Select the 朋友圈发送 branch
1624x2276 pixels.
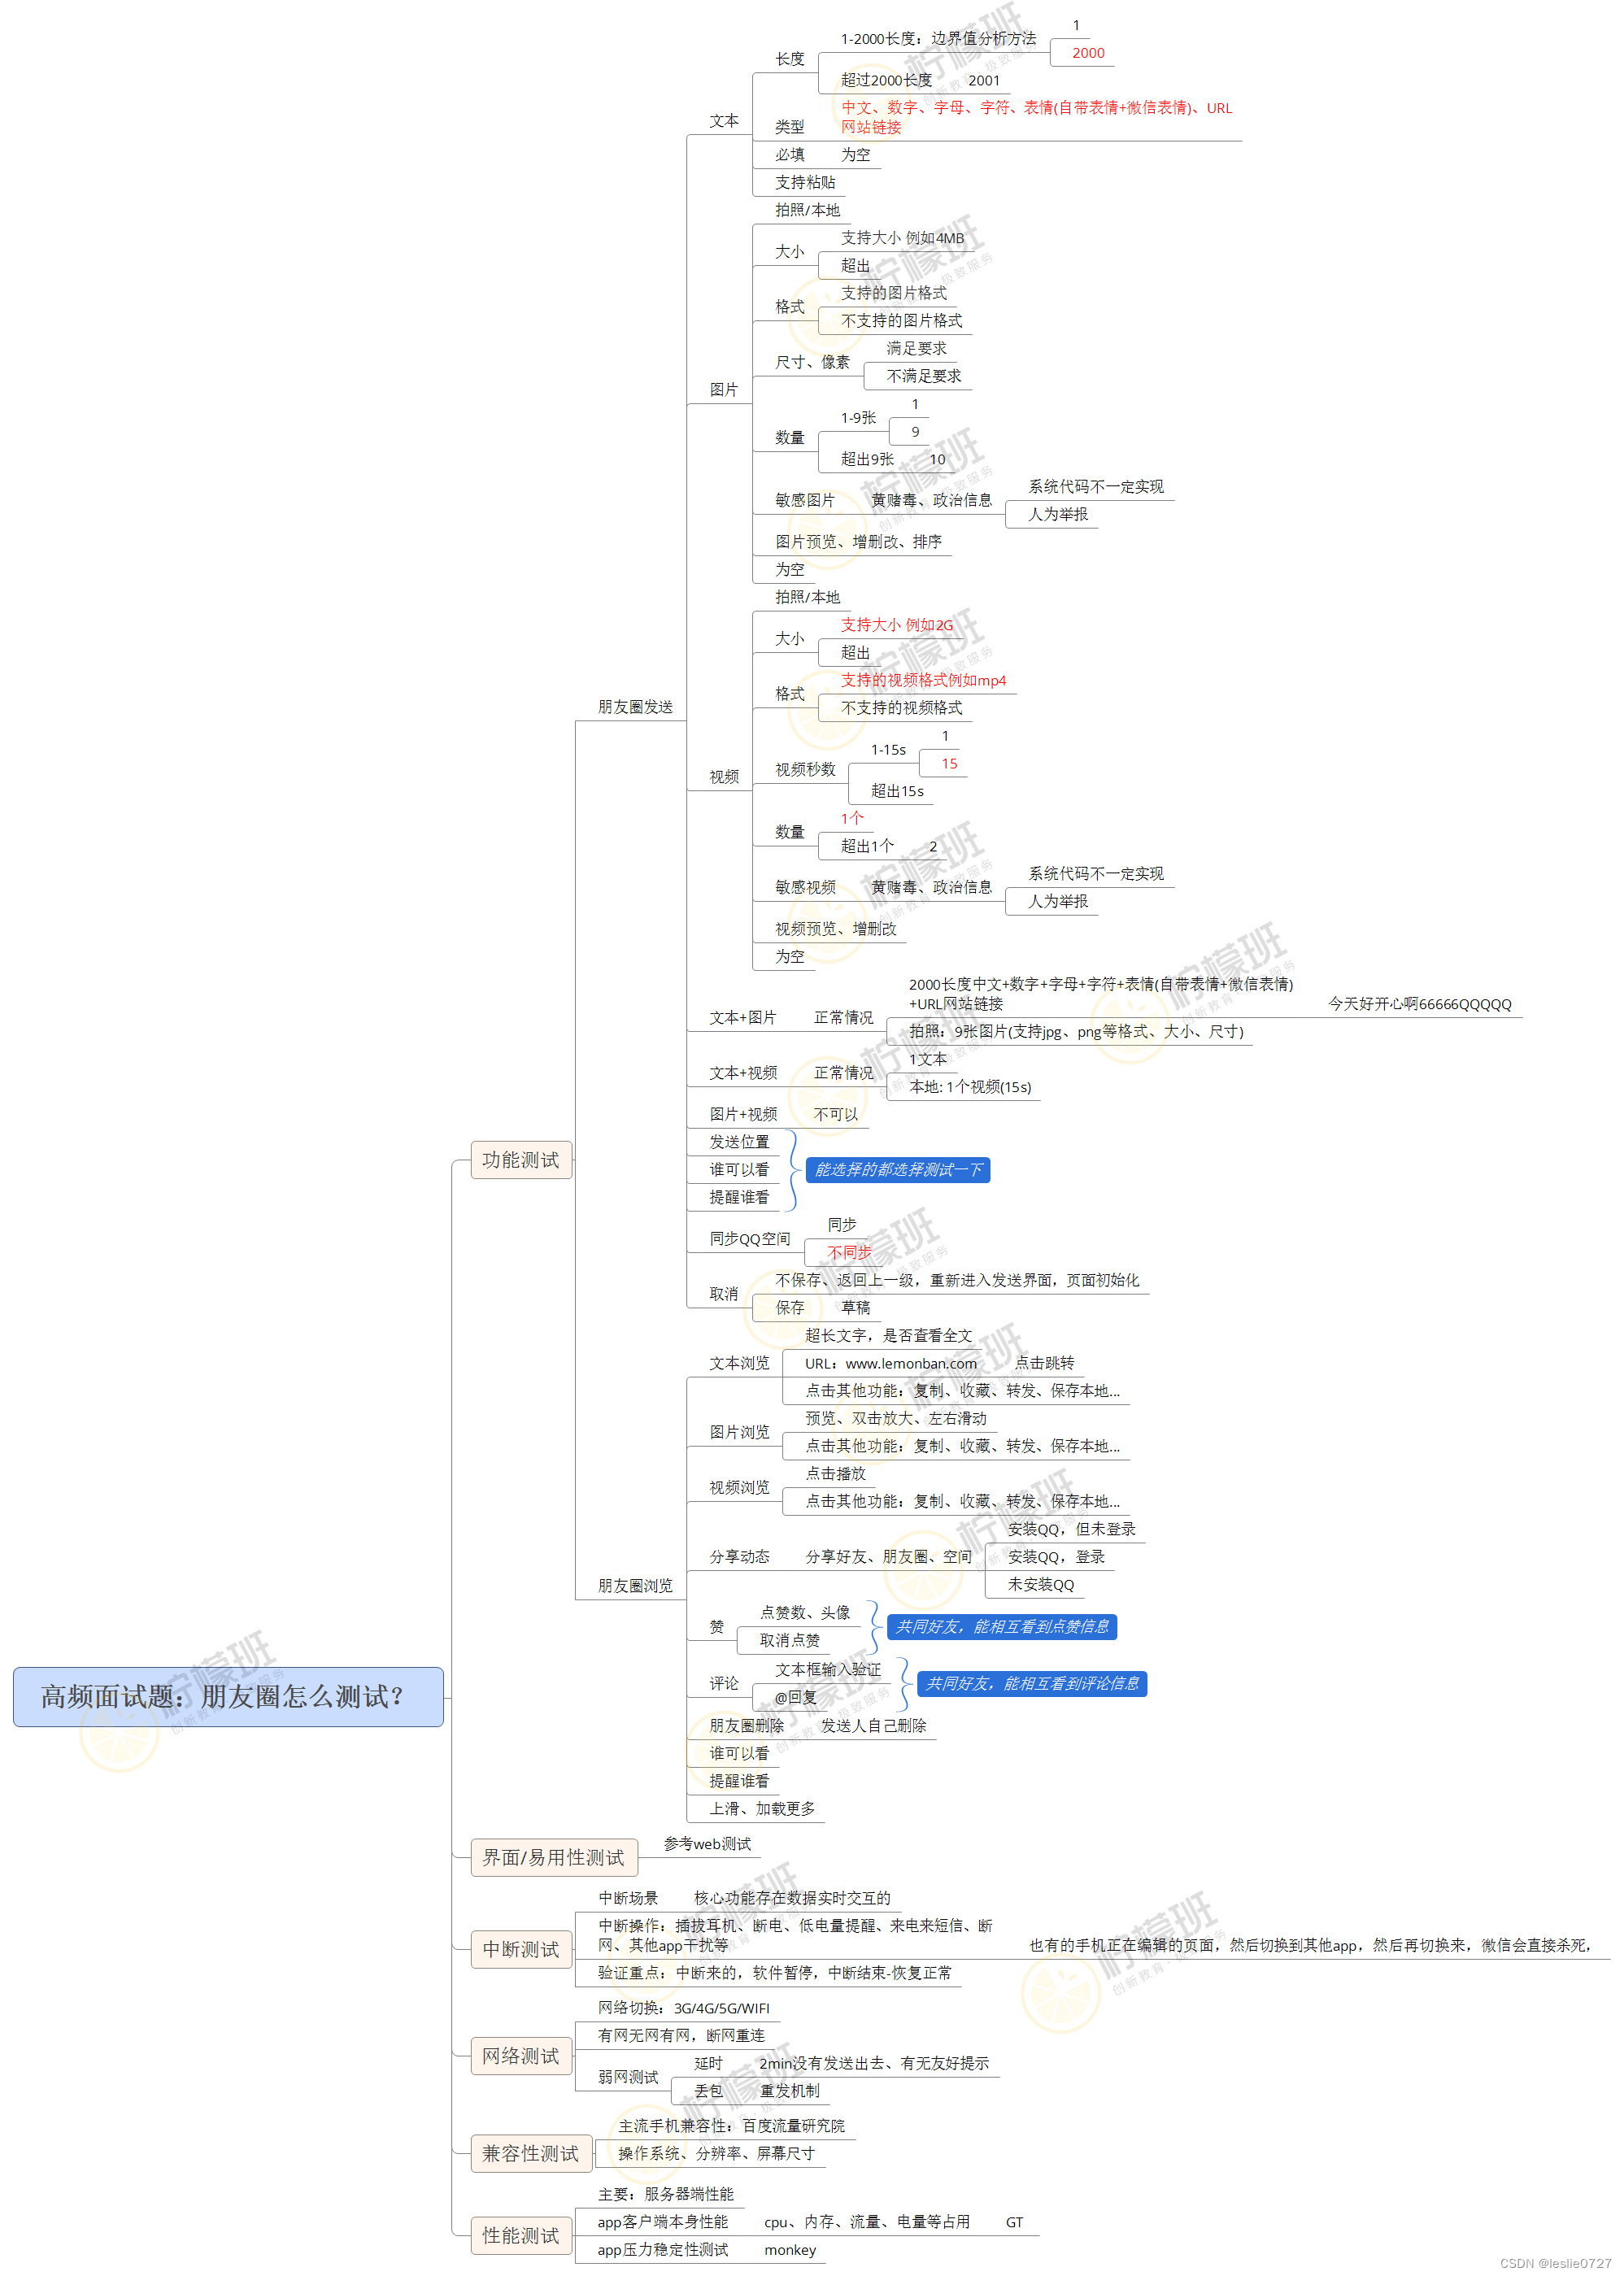tap(635, 707)
